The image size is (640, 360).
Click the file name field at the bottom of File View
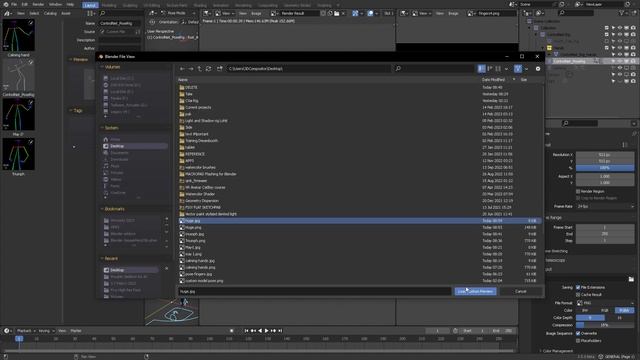tap(314, 291)
